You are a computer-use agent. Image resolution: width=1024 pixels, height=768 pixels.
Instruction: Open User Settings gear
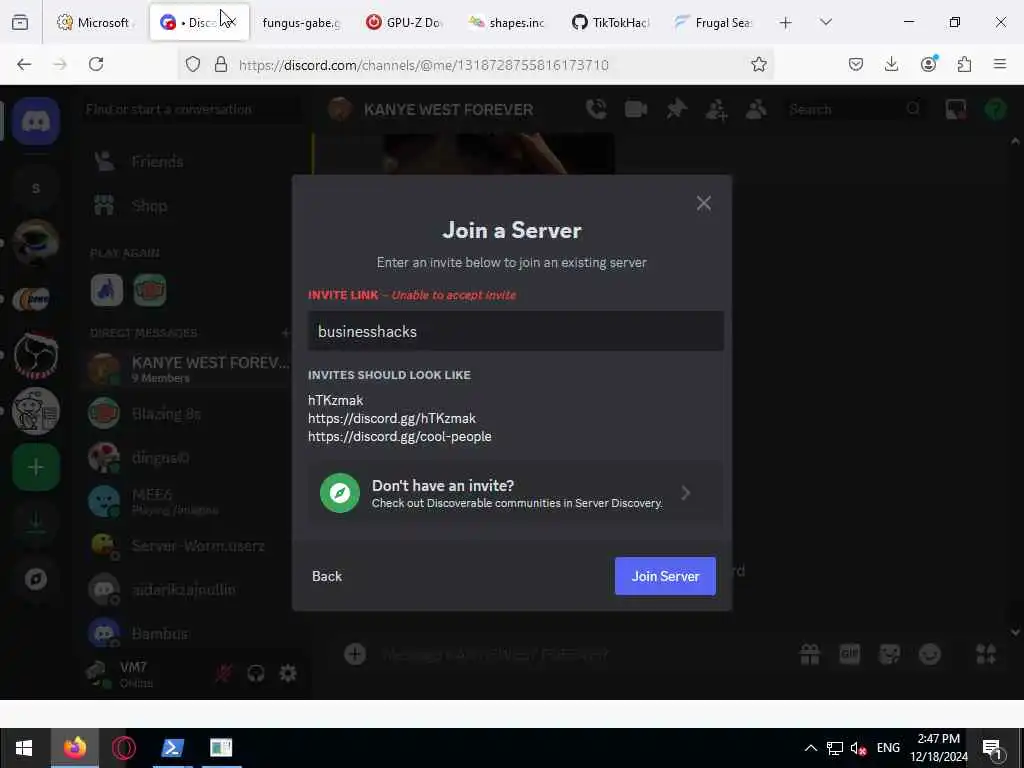point(288,673)
